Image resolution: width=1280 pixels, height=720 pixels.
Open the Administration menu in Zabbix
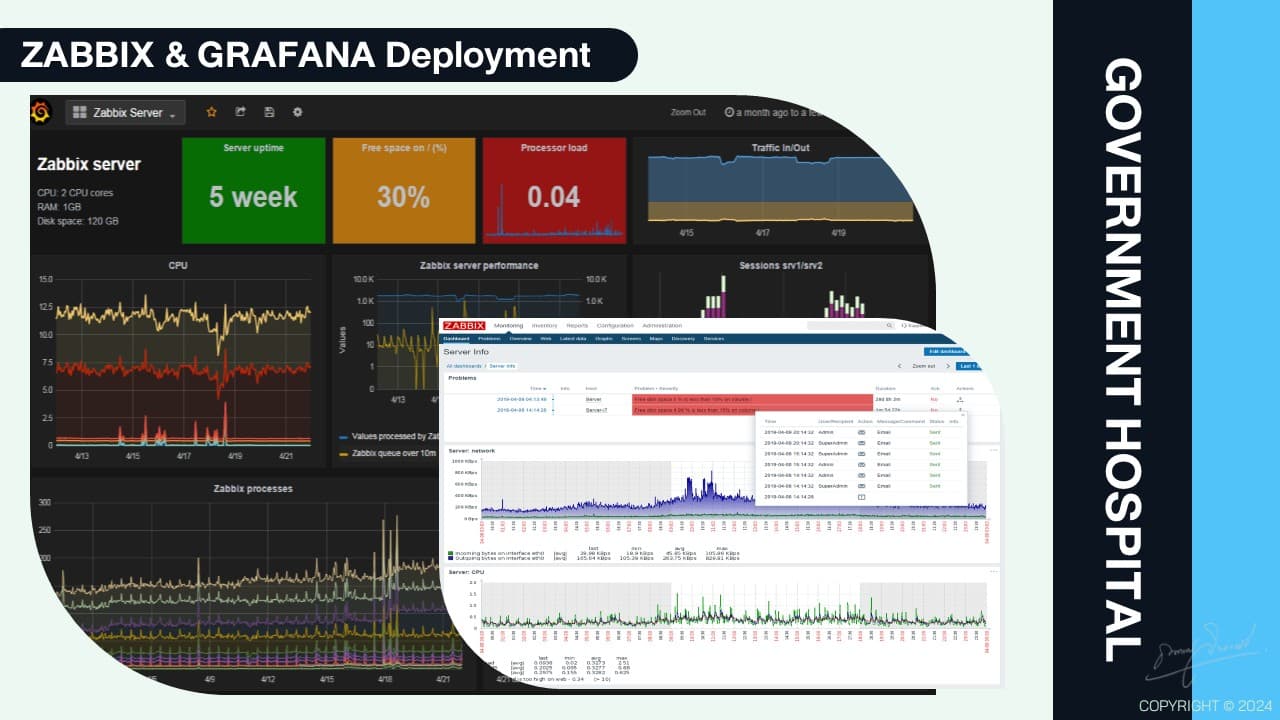pos(662,325)
